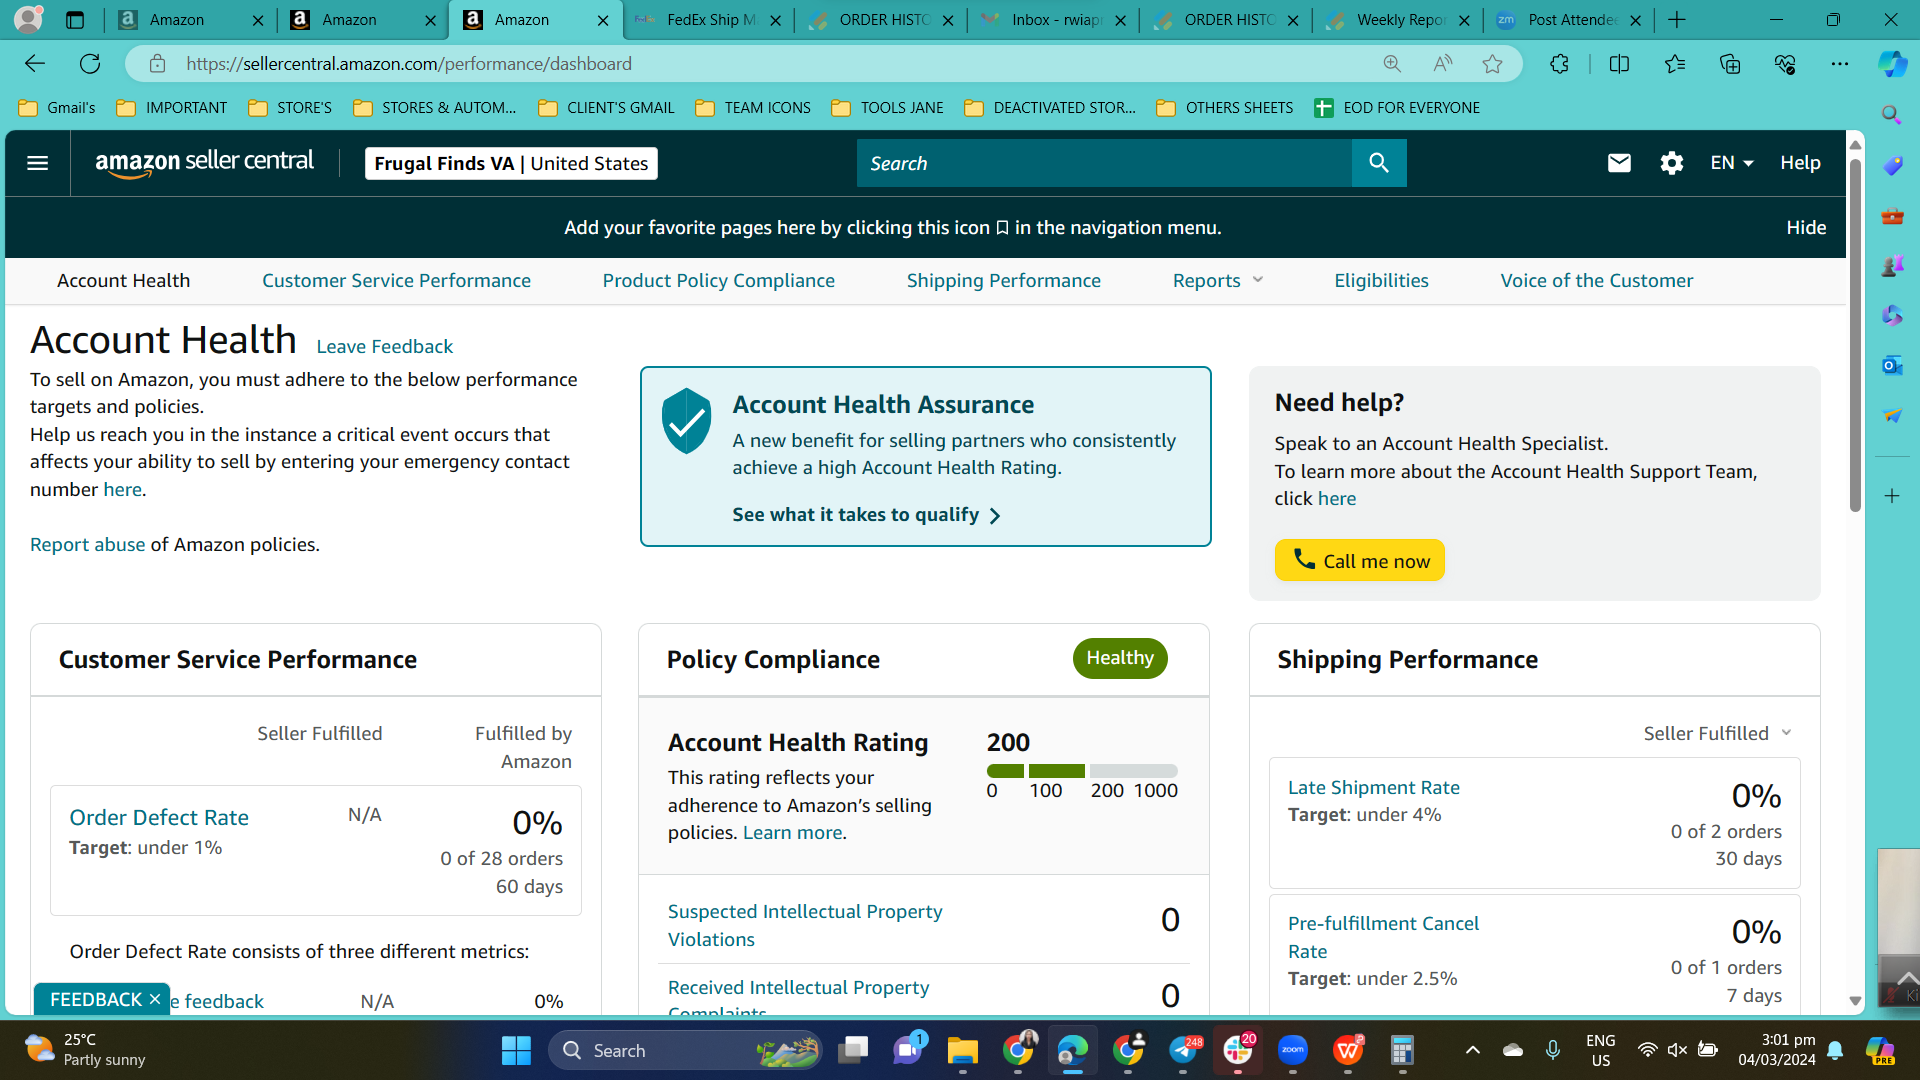This screenshot has height=1080, width=1920.
Task: Open Suspected Intellectual Property Violations link
Action: pyautogui.click(x=804, y=926)
